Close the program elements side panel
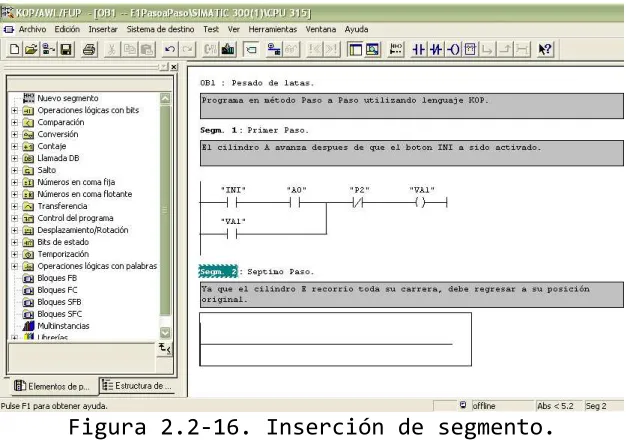This screenshot has height=440, width=626. [174, 67]
